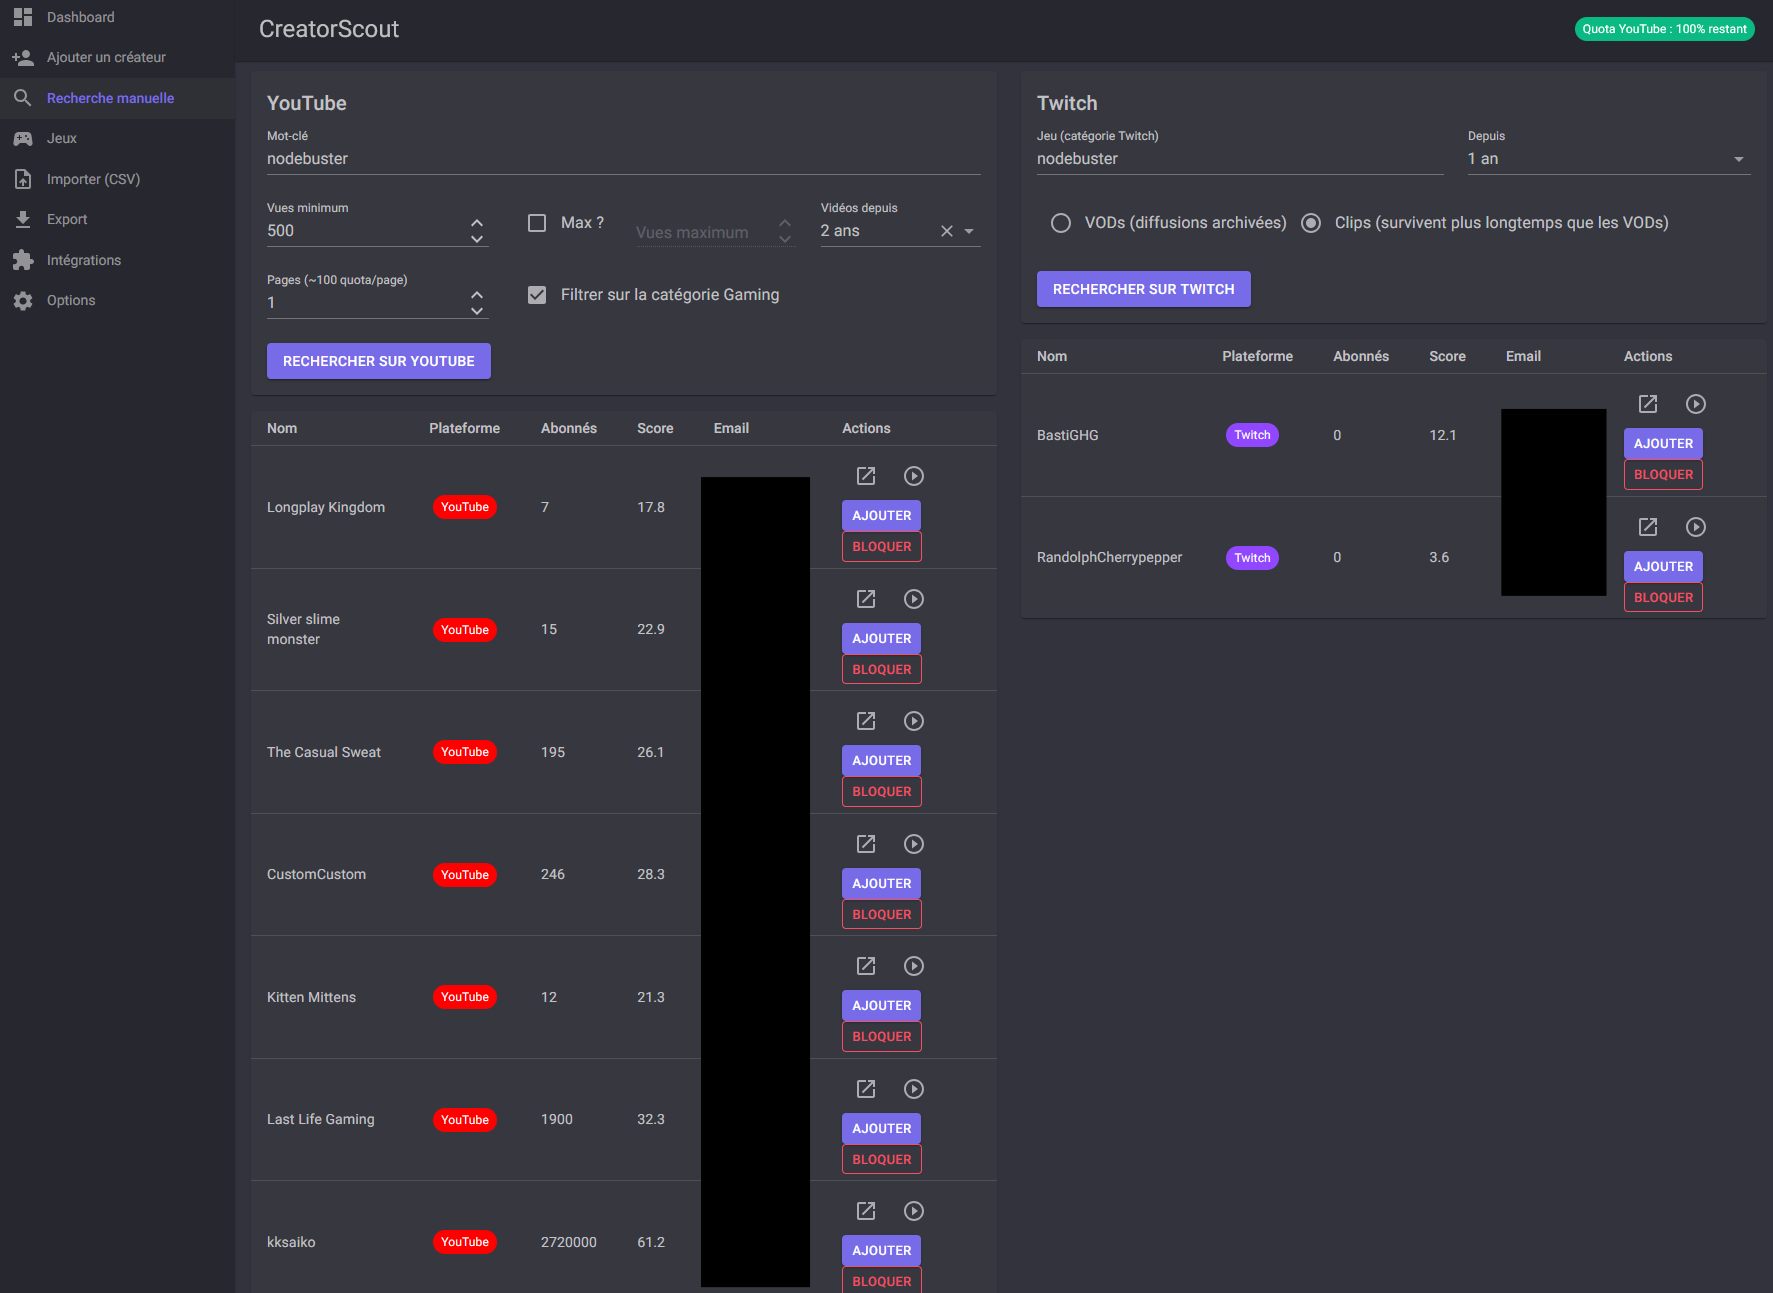Viewport: 1773px width, 1293px height.
Task: Click Abonnés column header in YouTube table
Action: point(569,428)
